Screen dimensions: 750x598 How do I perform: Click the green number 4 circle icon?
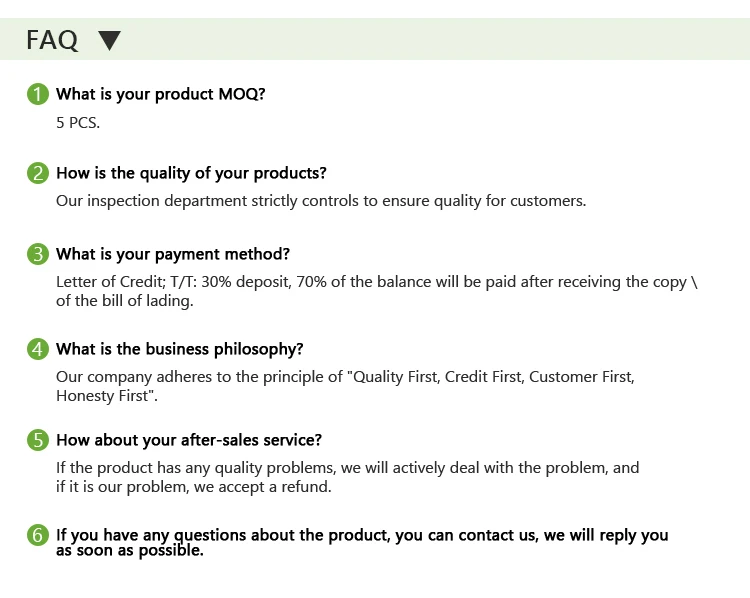37,349
